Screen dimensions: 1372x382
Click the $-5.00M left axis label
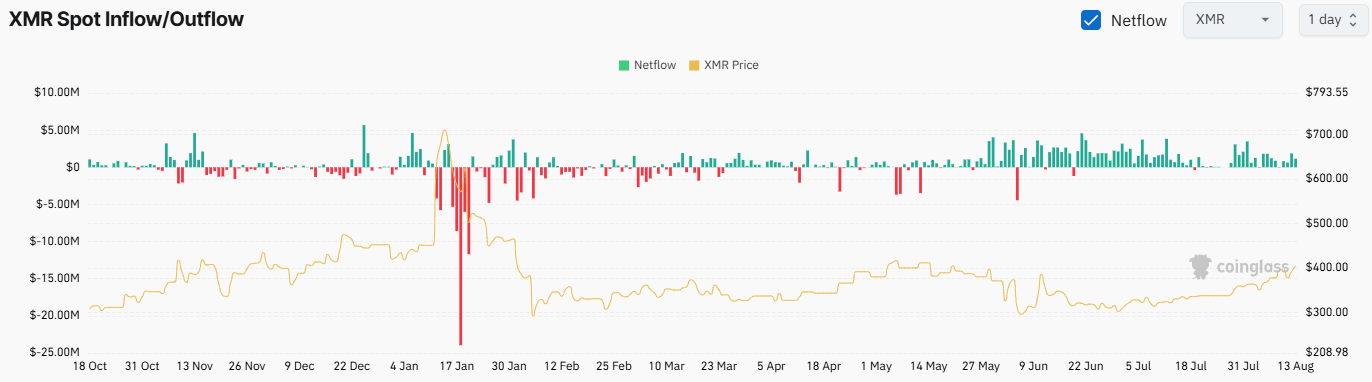(x=58, y=204)
